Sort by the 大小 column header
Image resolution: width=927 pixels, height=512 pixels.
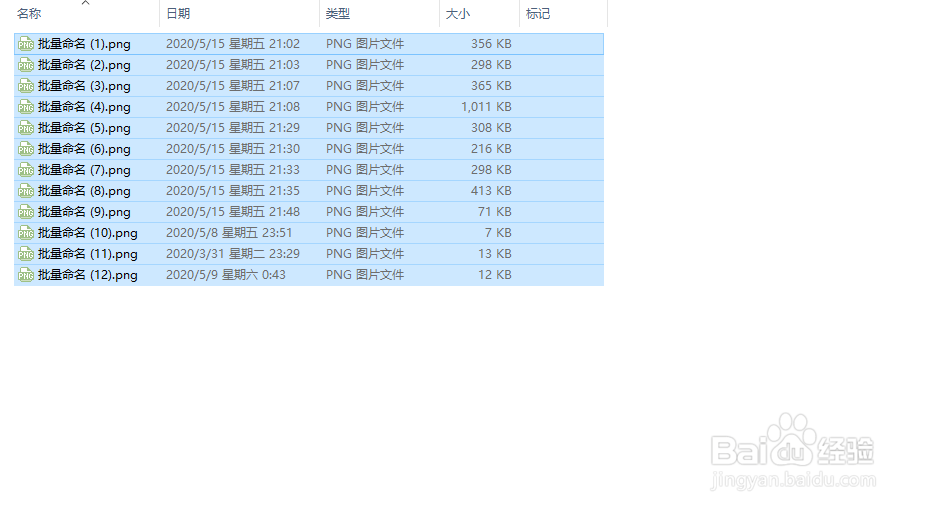pos(458,13)
